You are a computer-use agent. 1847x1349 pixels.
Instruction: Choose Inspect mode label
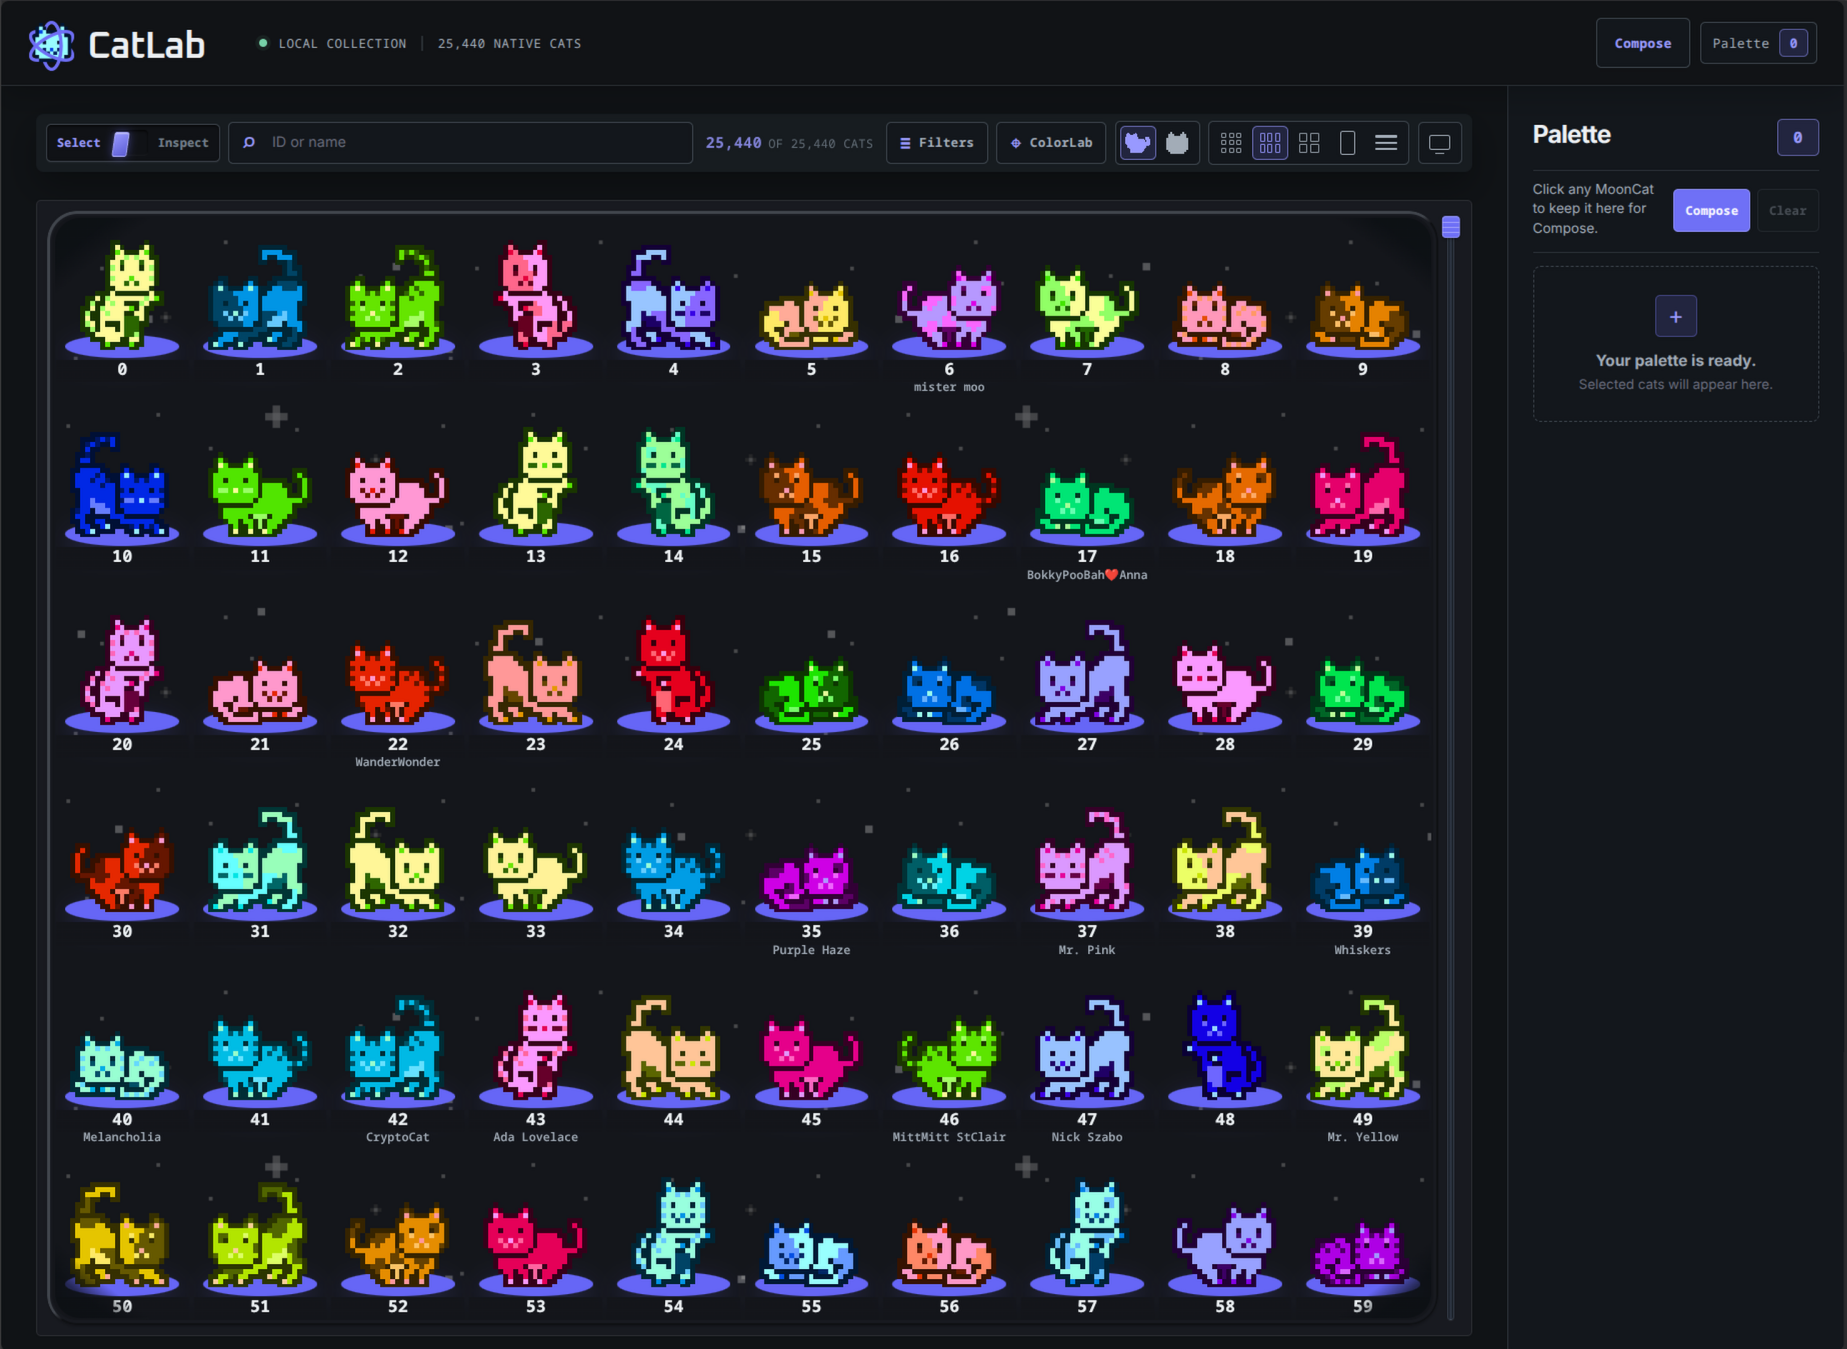183,143
